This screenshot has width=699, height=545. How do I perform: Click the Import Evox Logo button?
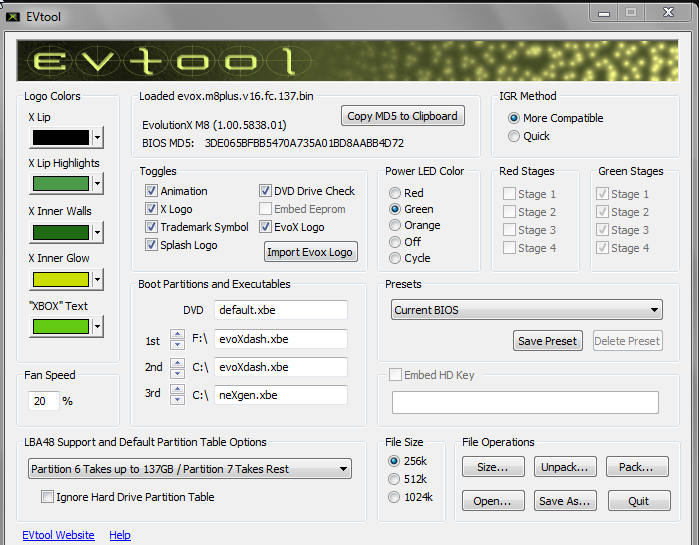click(310, 252)
